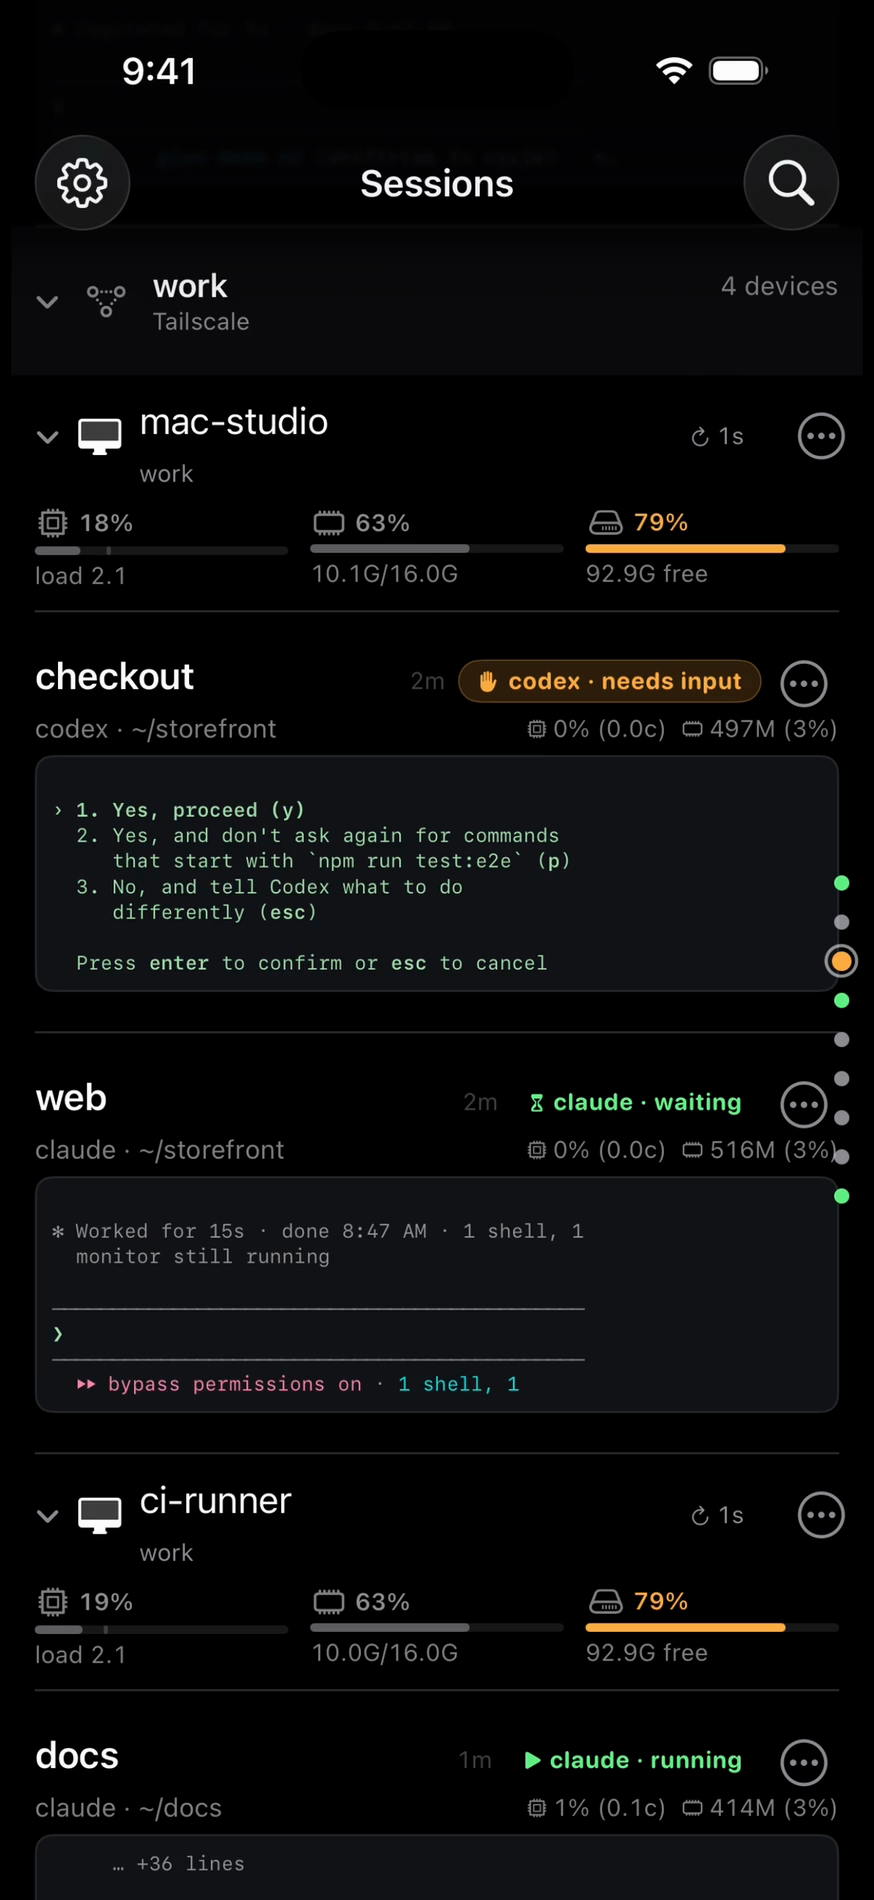Open the web terminal preview

tap(437, 1295)
